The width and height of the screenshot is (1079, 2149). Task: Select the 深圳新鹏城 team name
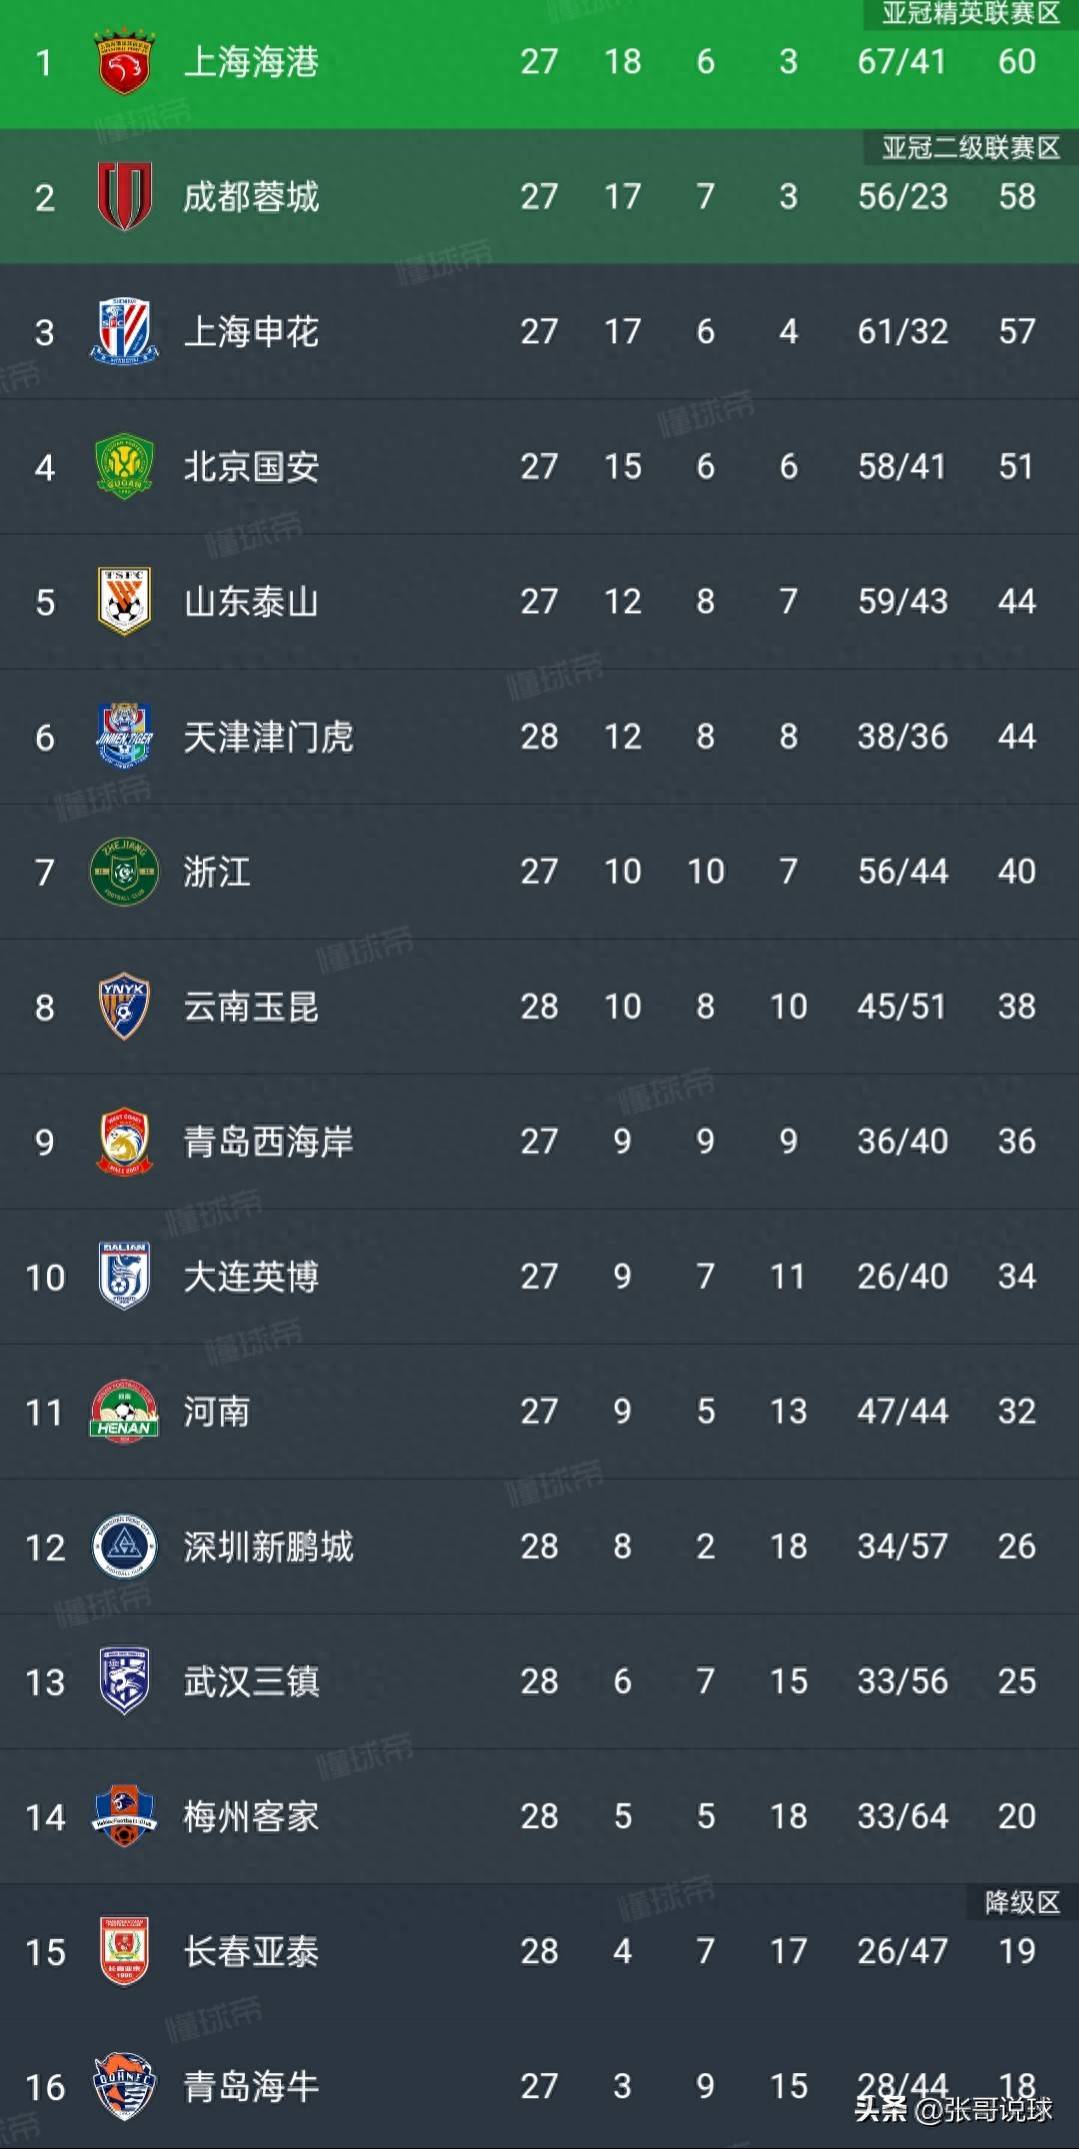coord(268,1547)
